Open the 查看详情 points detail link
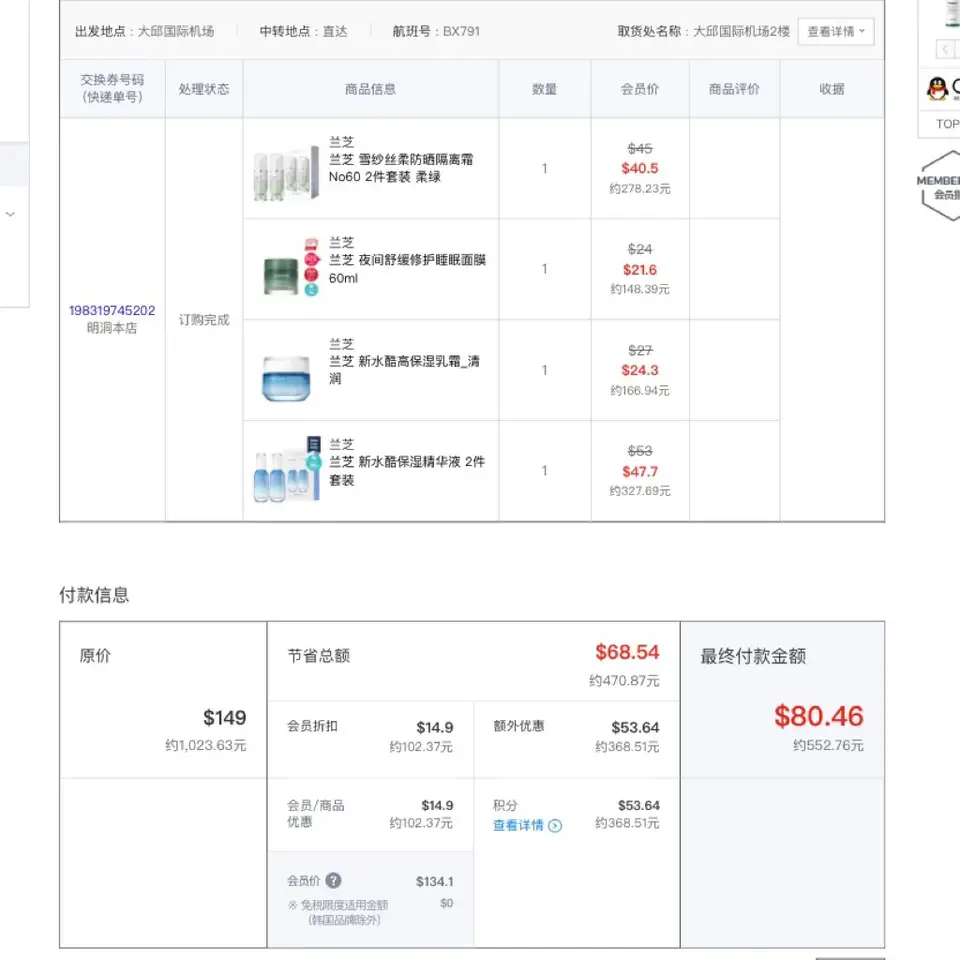960x960 pixels. (x=518, y=825)
